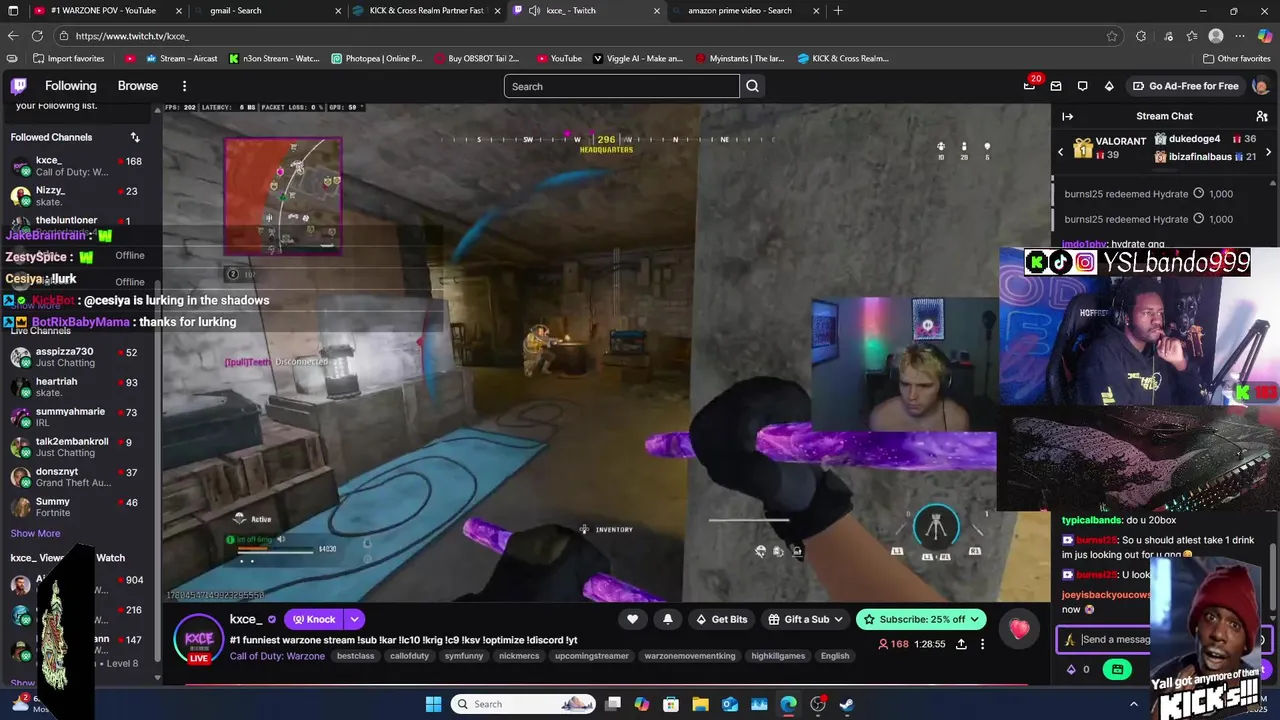This screenshot has height=720, width=1280.
Task: Toggle notifications bell for kxce_
Action: (668, 619)
